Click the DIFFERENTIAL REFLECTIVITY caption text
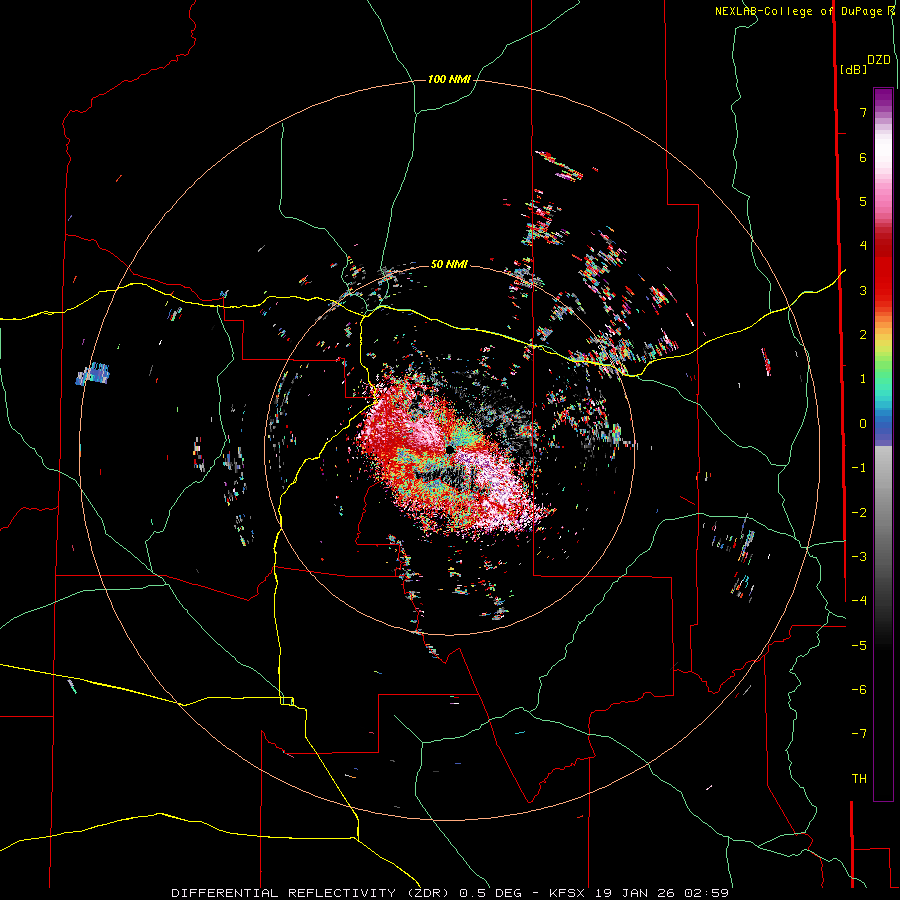The width and height of the screenshot is (900, 900). tap(284, 893)
